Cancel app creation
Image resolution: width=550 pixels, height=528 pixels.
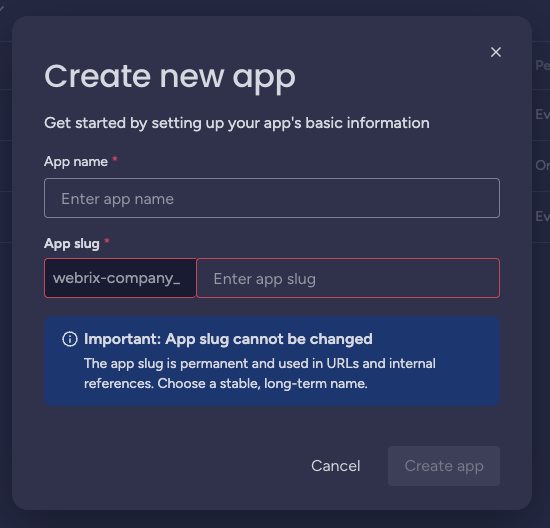coord(336,466)
